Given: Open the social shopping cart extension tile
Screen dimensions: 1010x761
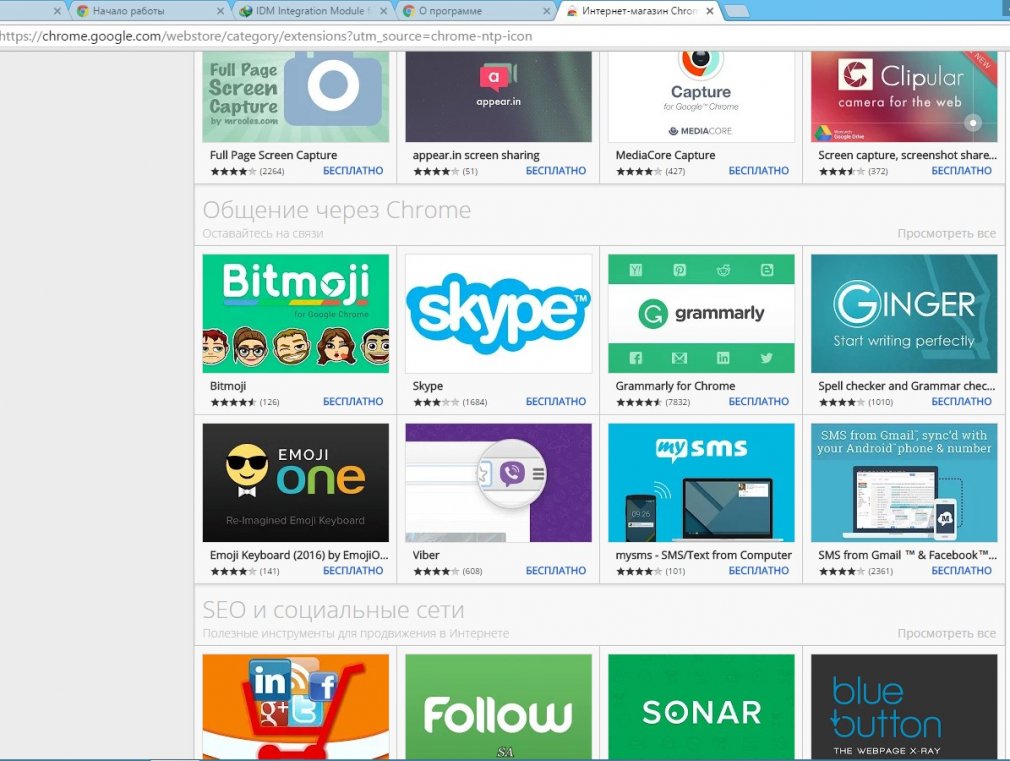Looking at the screenshot, I should (x=296, y=707).
